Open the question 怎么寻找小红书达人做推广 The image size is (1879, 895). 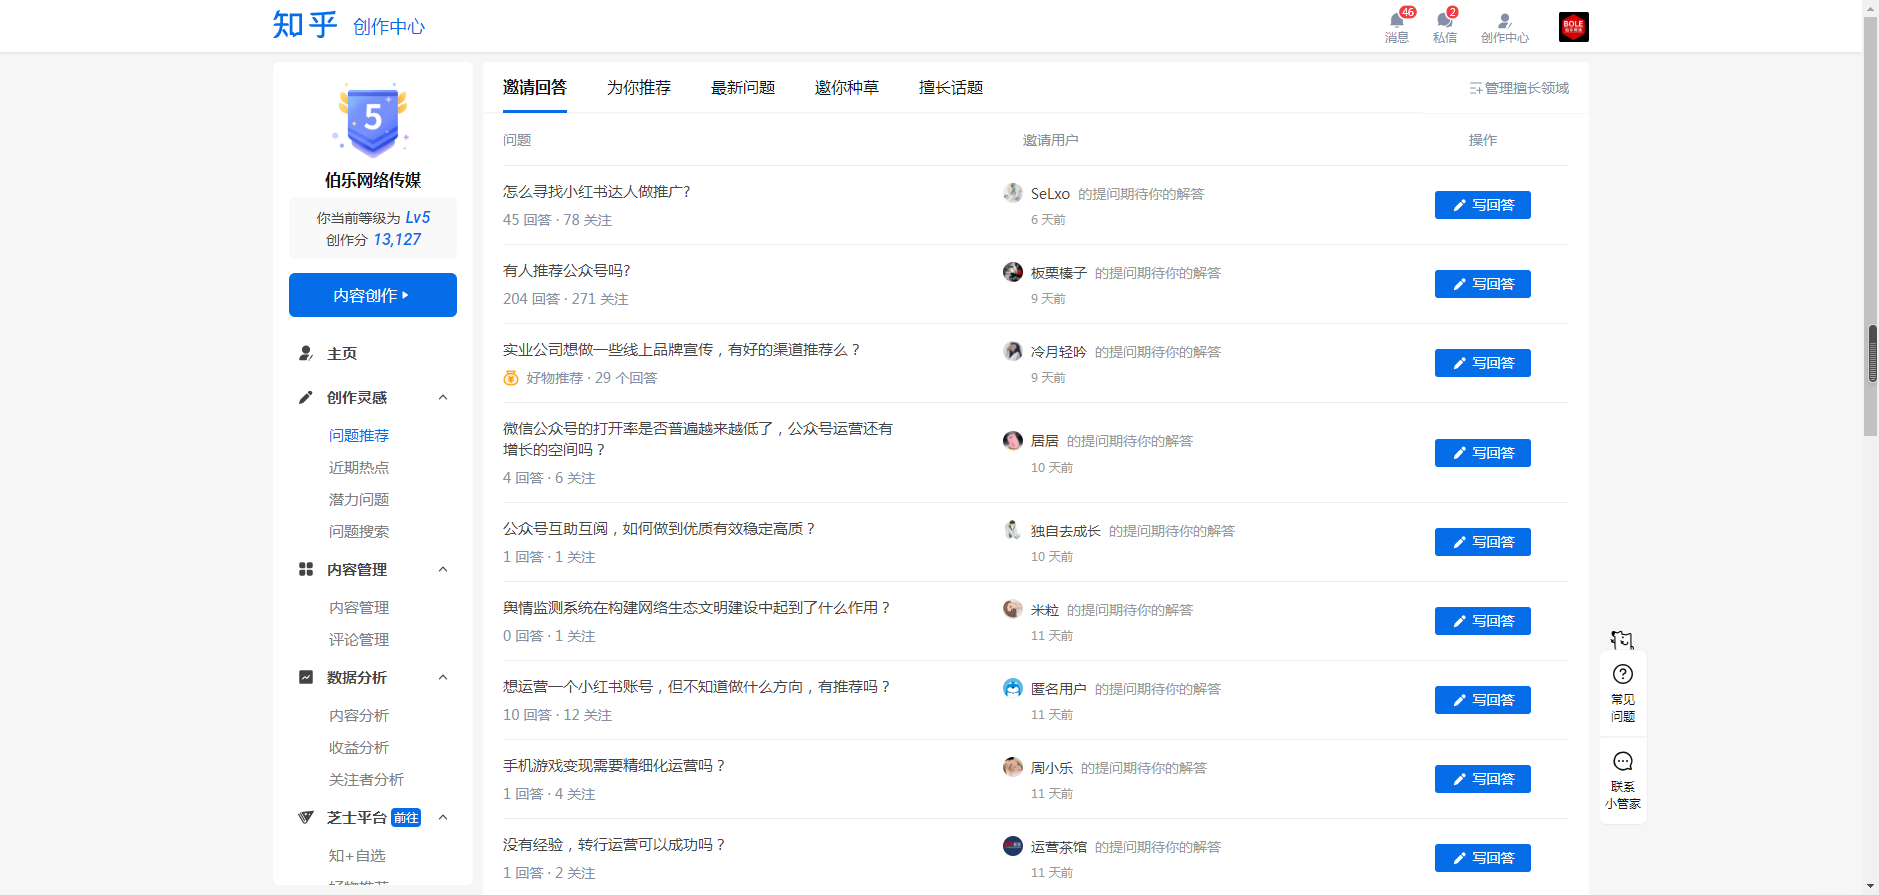[597, 192]
